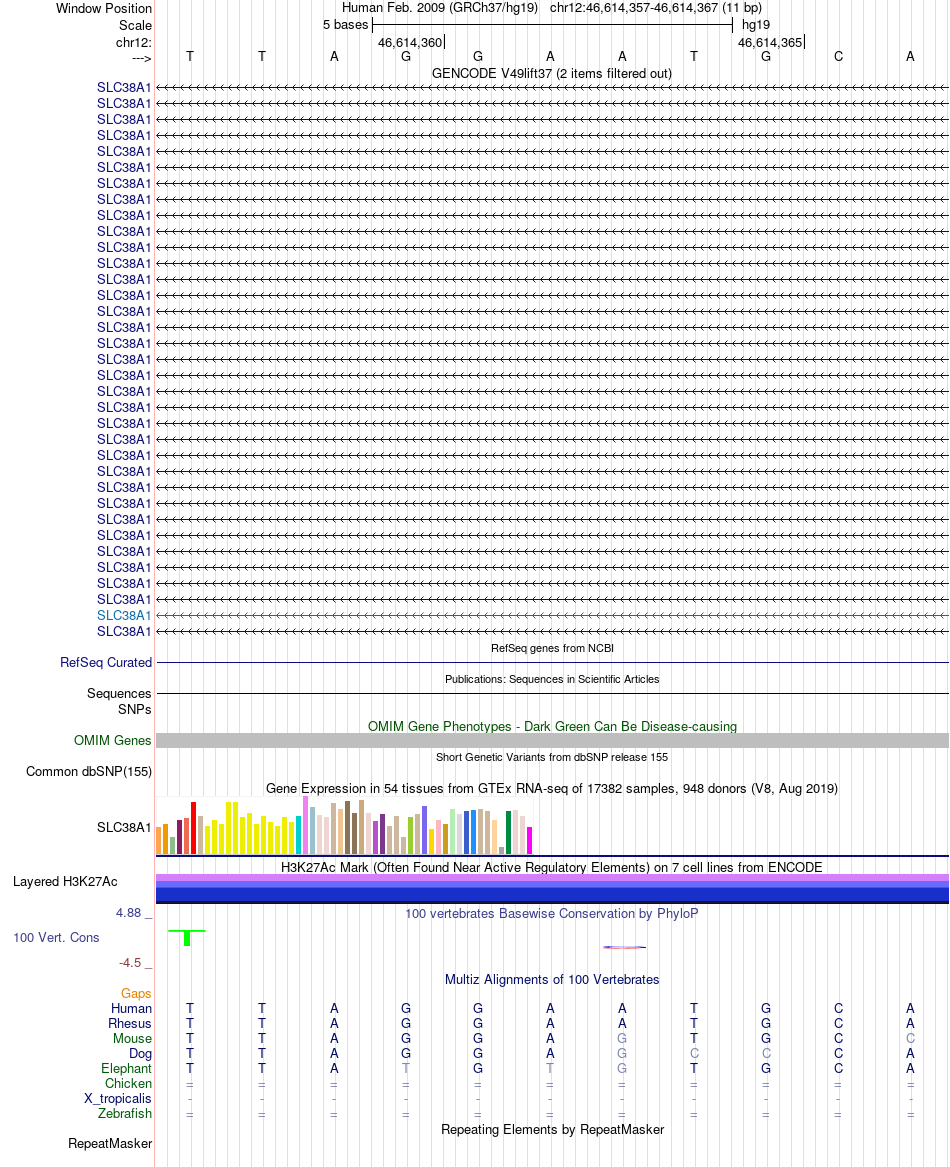Image resolution: width=950 pixels, height=1167 pixels.
Task: Open Multiz Alignments of 100 Vertebrates title
Action: [552, 980]
